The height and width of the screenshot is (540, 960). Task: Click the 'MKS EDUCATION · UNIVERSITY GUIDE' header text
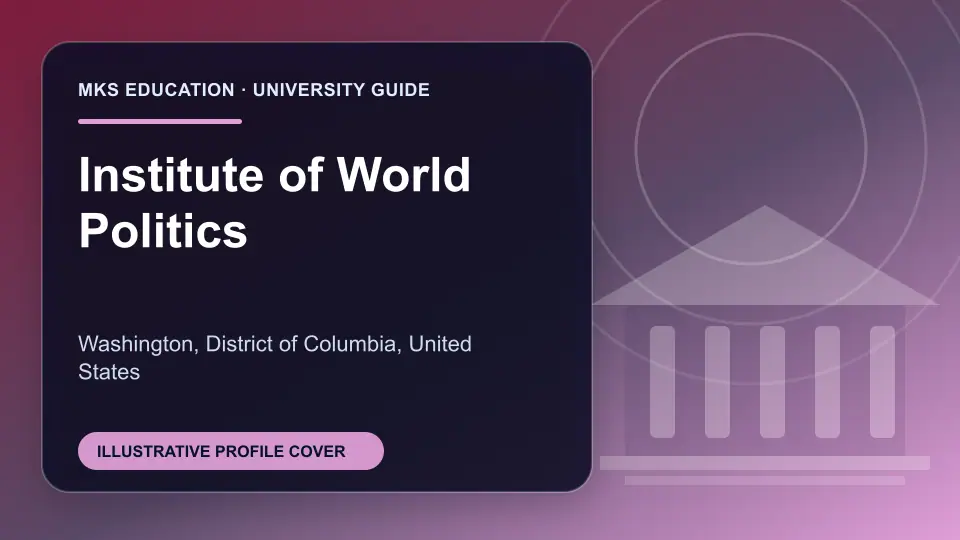[254, 90]
